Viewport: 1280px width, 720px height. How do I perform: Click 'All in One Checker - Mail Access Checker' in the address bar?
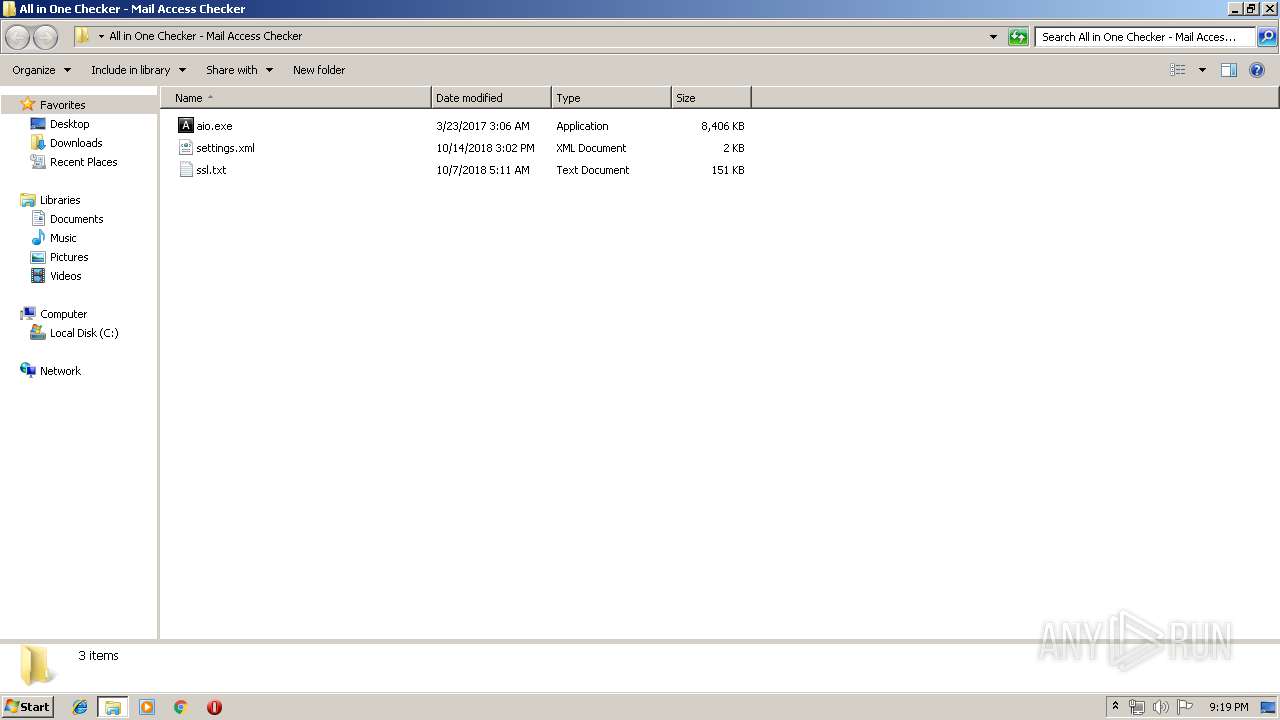click(205, 36)
